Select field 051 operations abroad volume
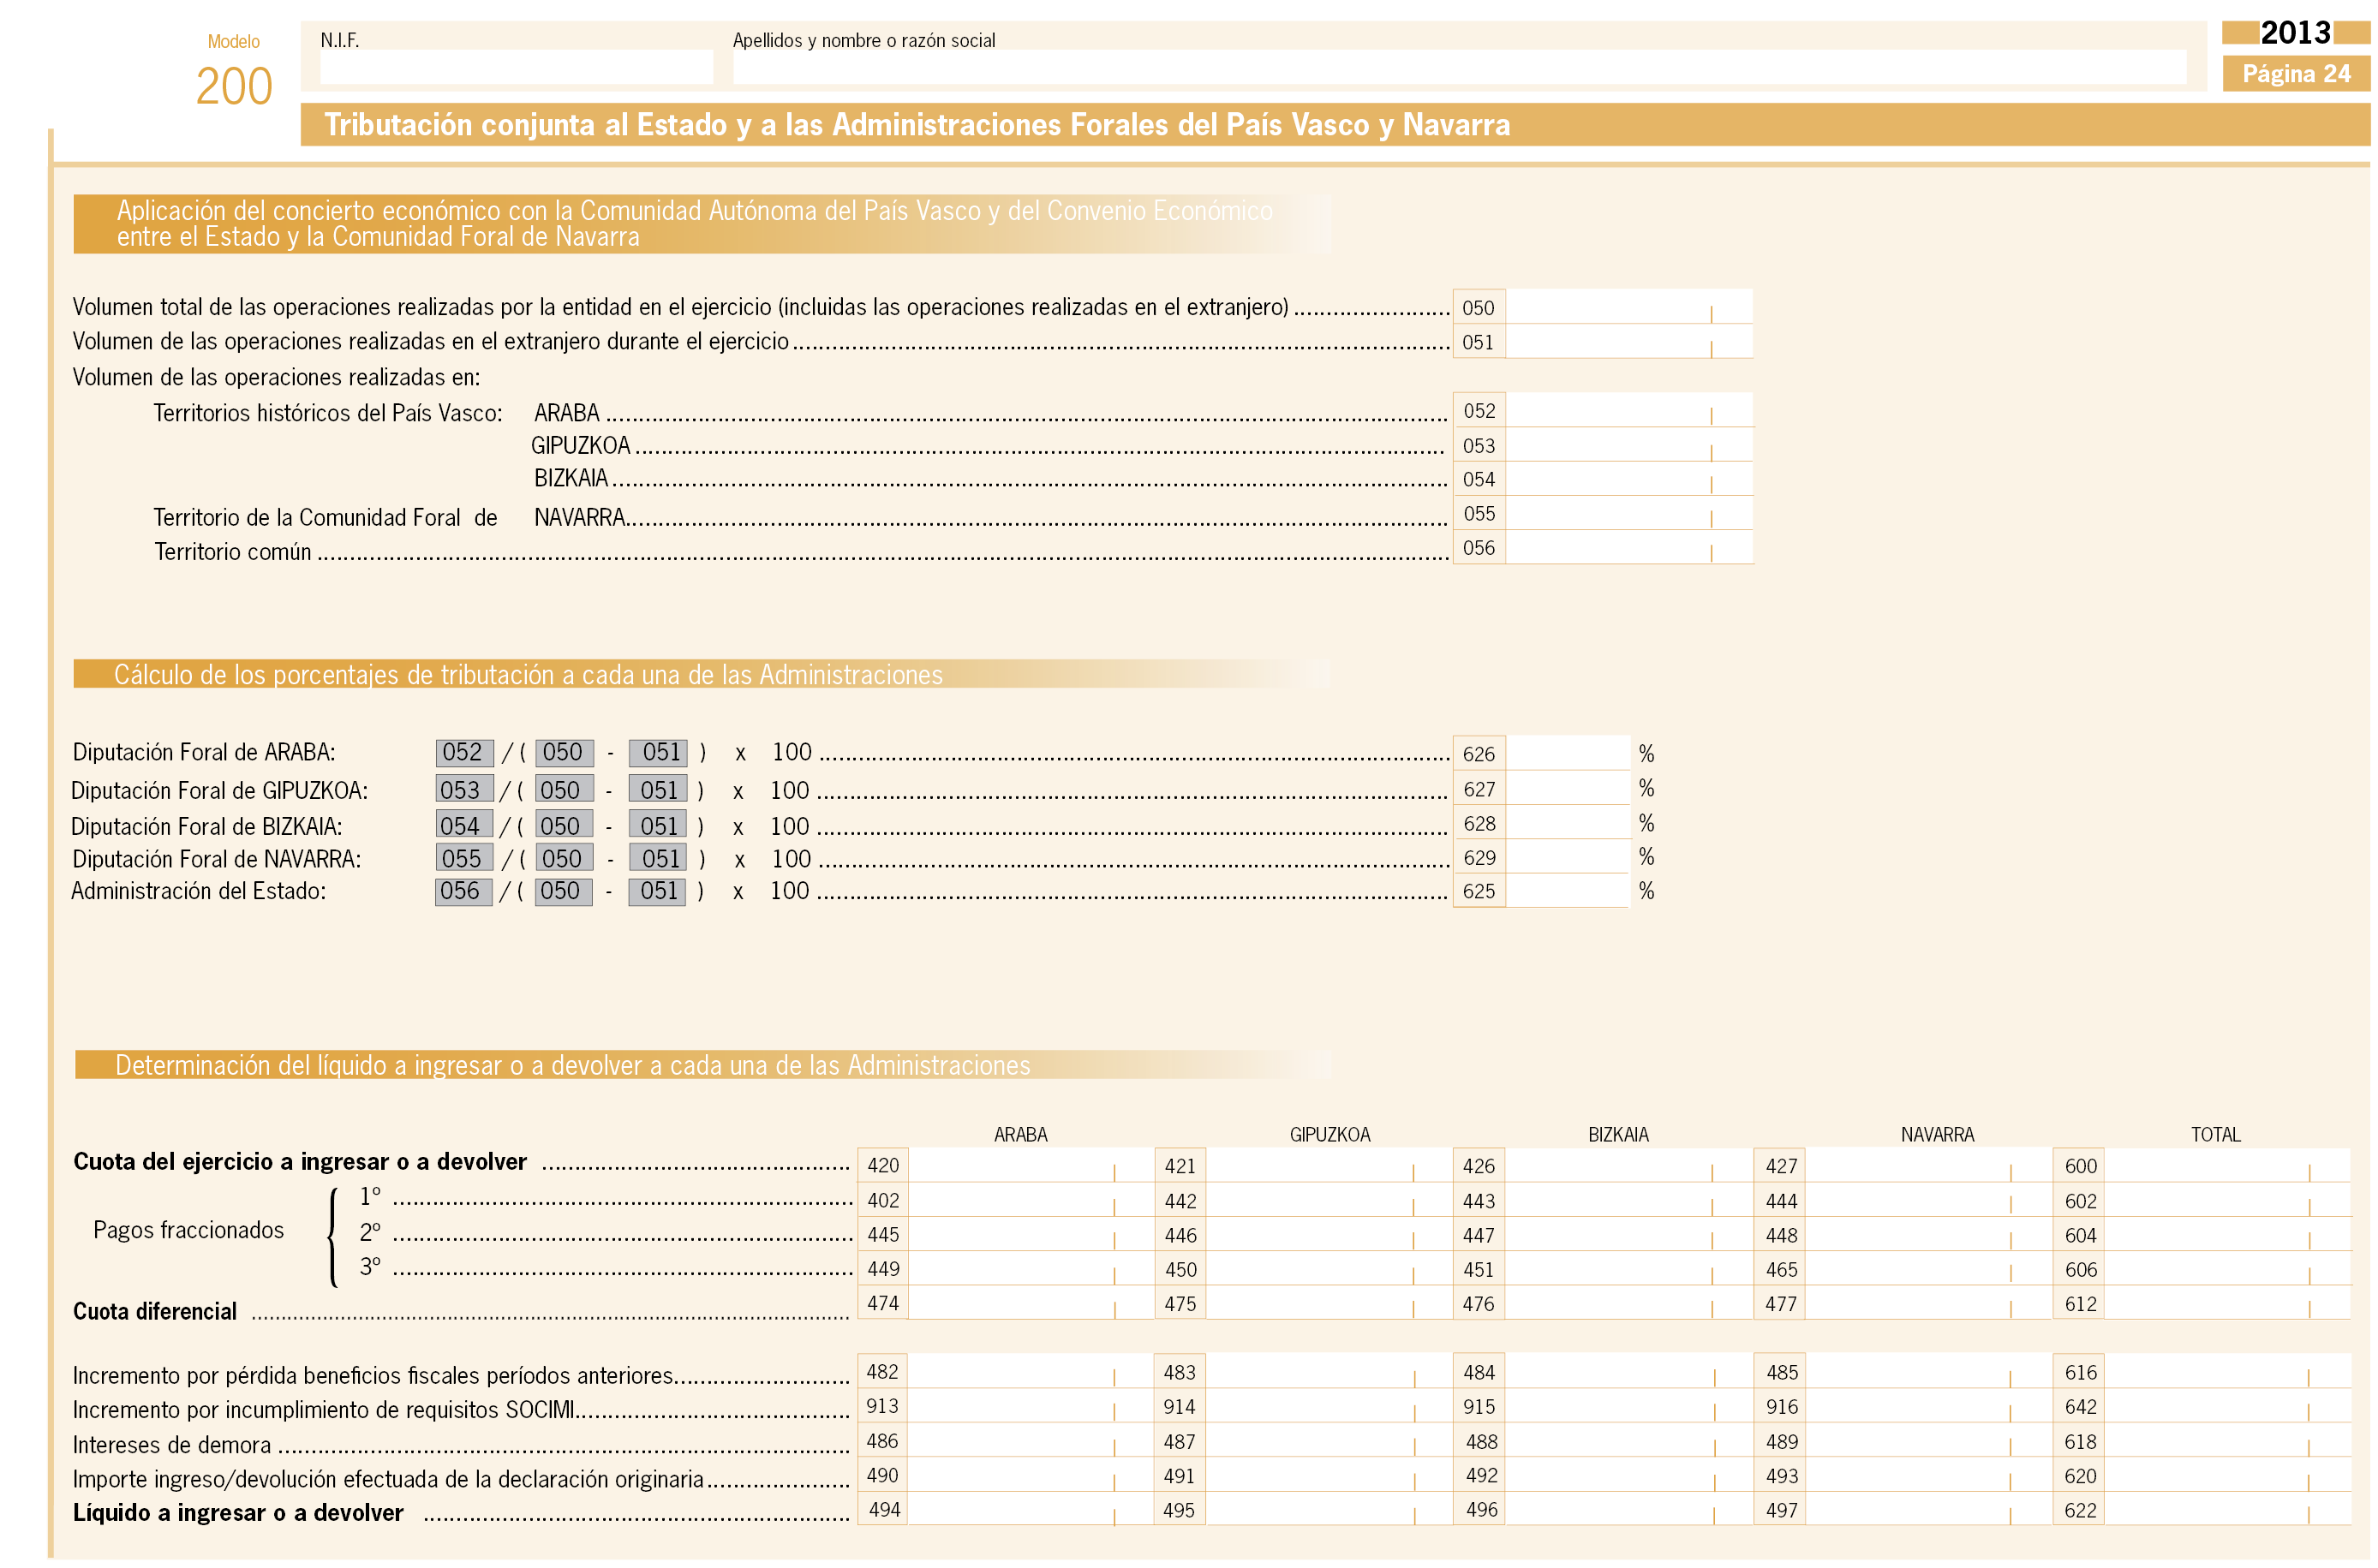Viewport: 2378px width, 1568px height. (x=1628, y=342)
